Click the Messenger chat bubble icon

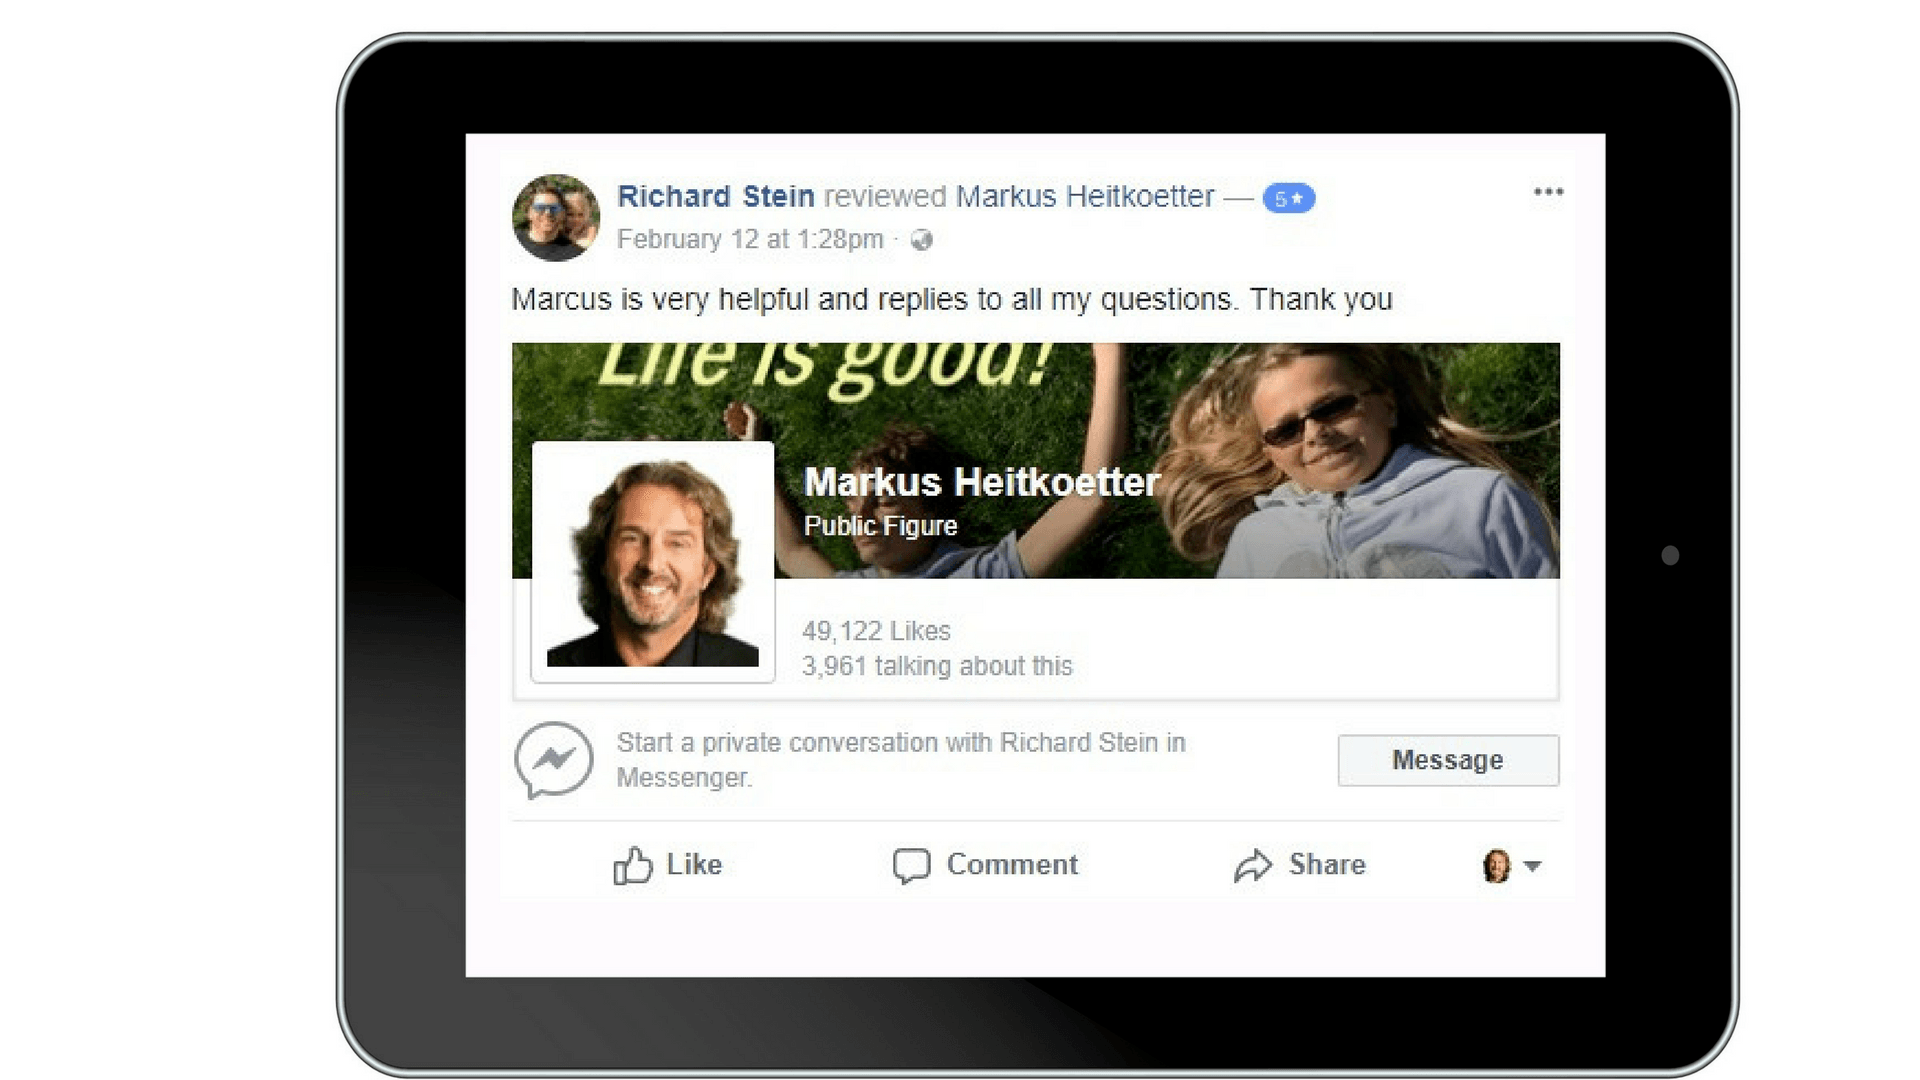554,760
